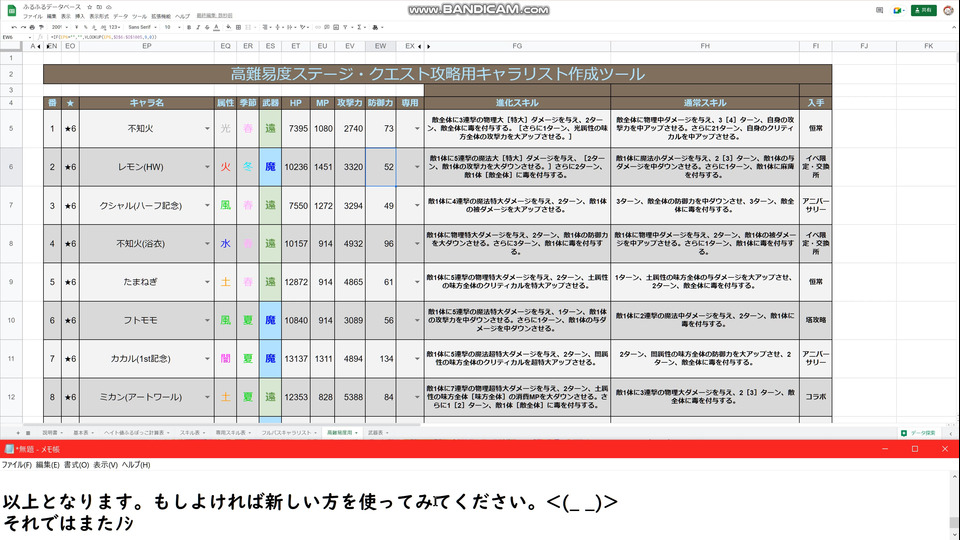Screen dimensions: 960x540
Task: Open the borders tool
Action: pyautogui.click(x=238, y=27)
